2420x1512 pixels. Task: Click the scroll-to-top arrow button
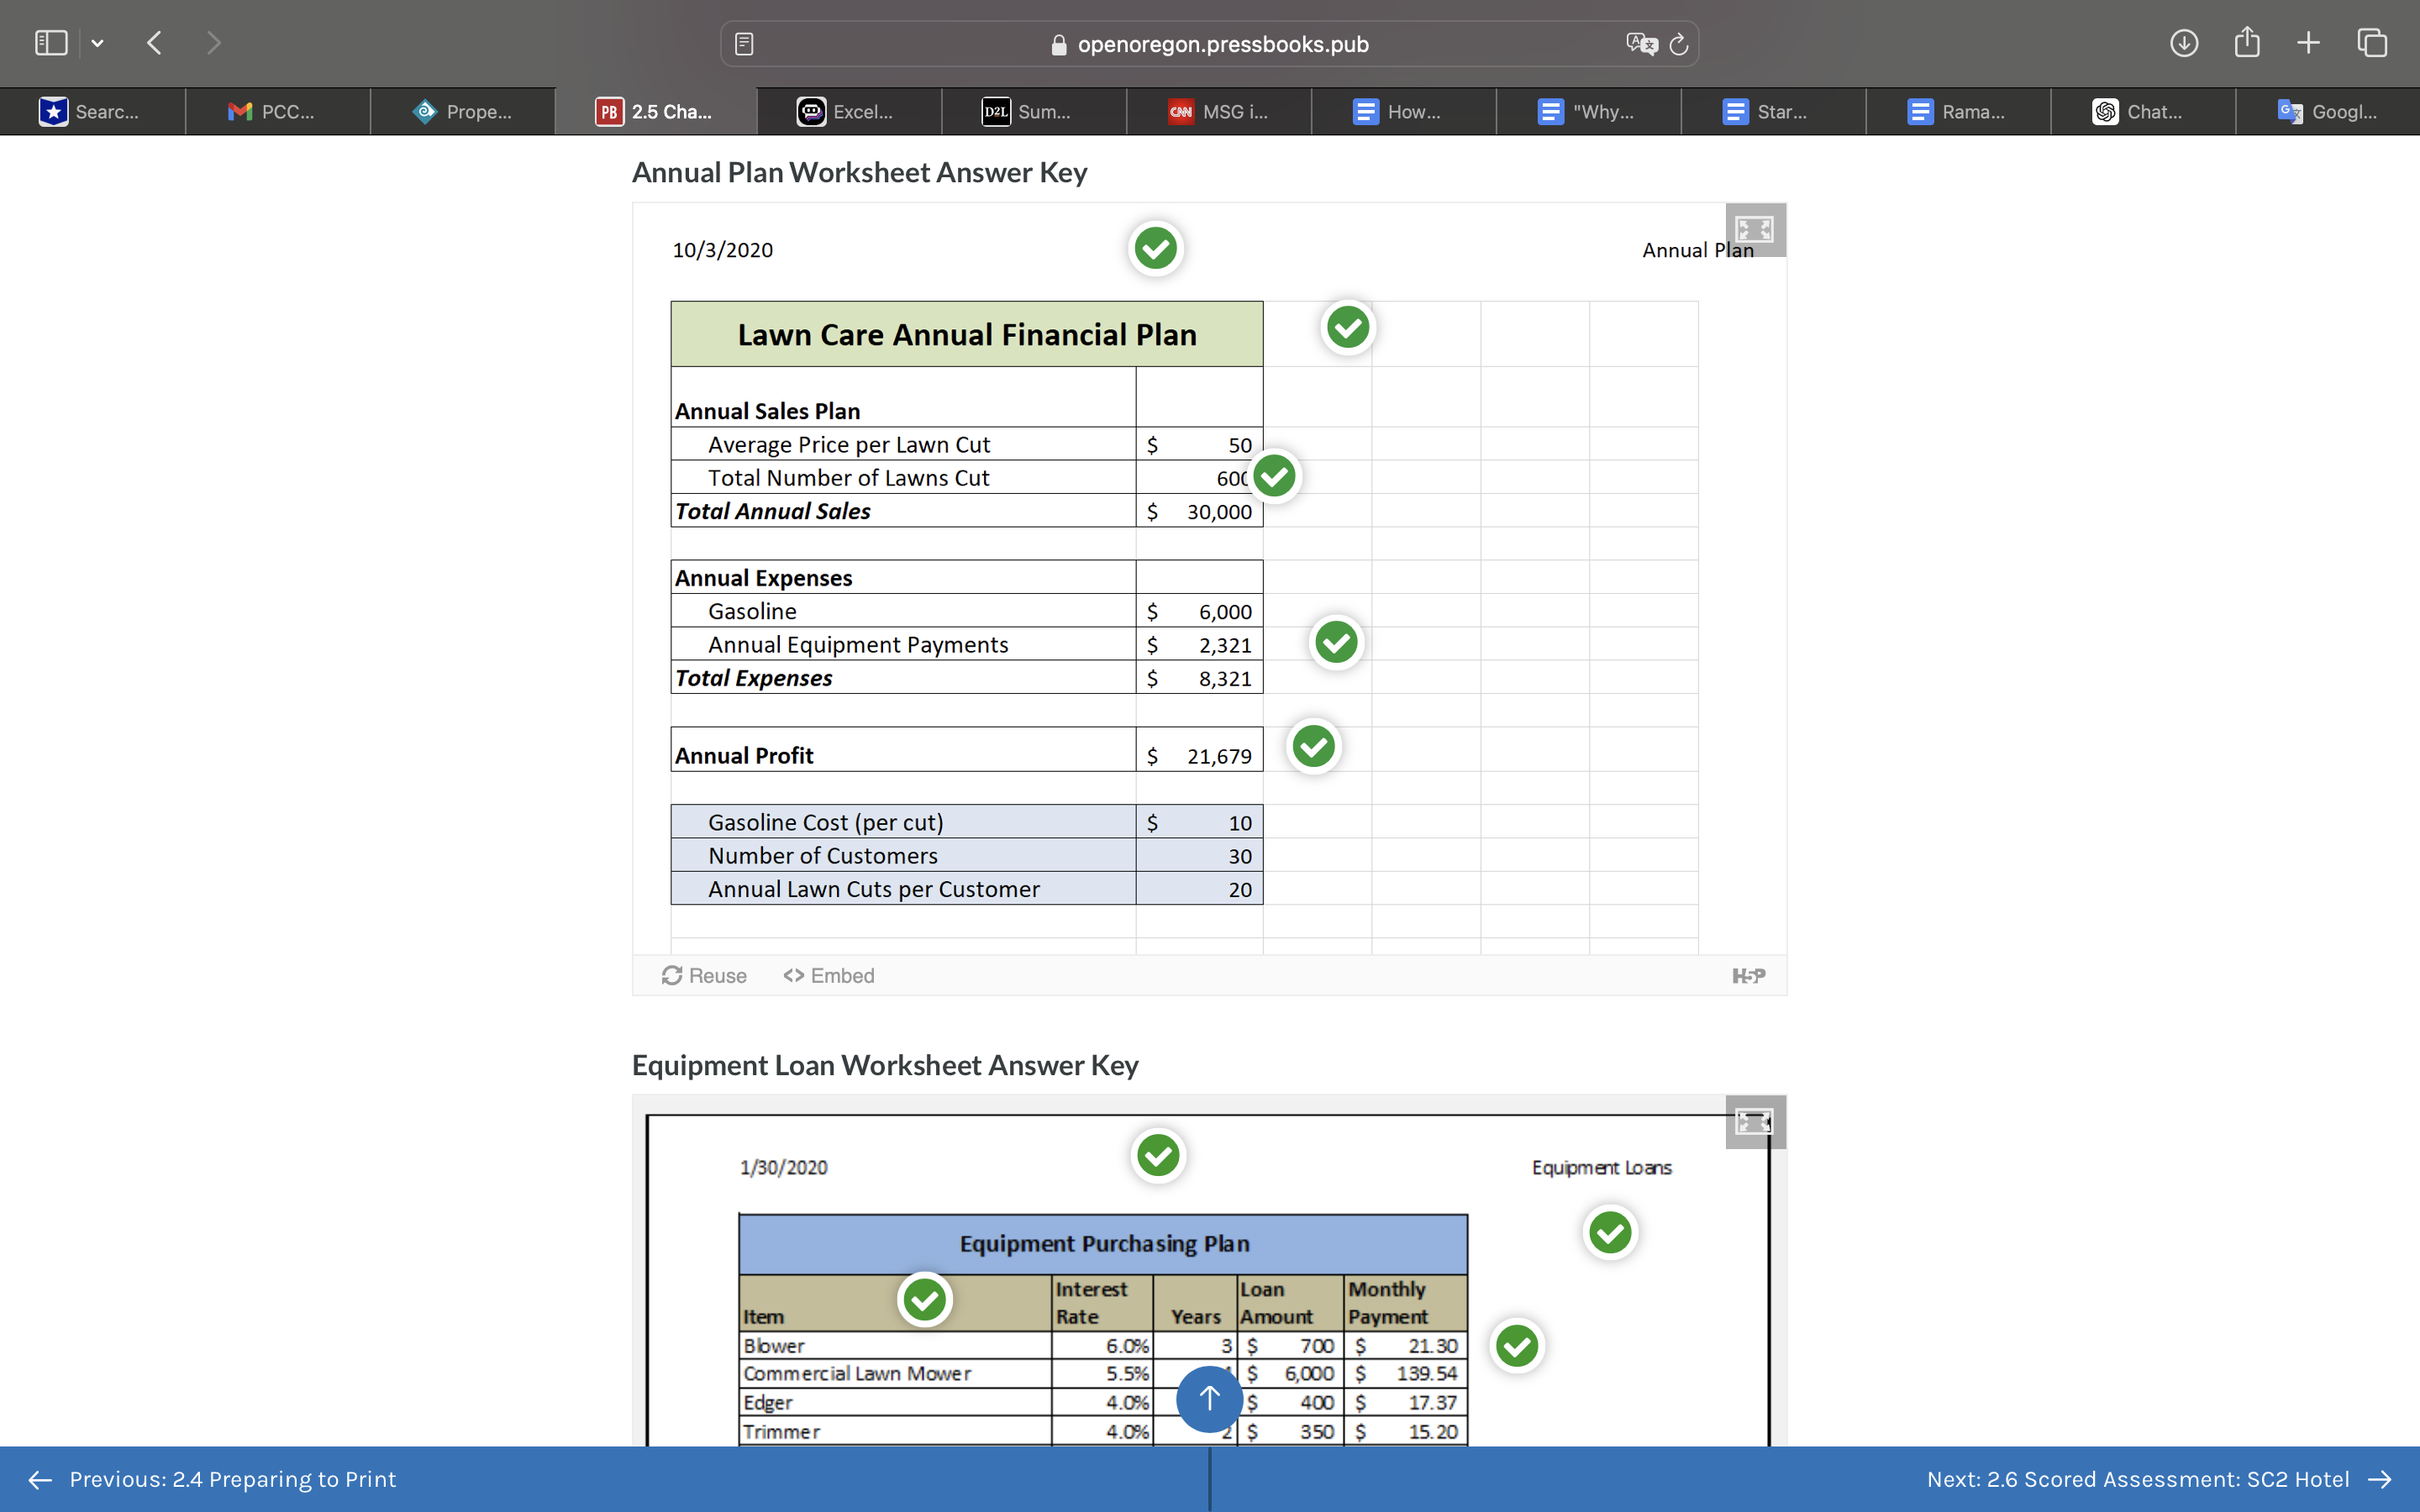[1209, 1399]
